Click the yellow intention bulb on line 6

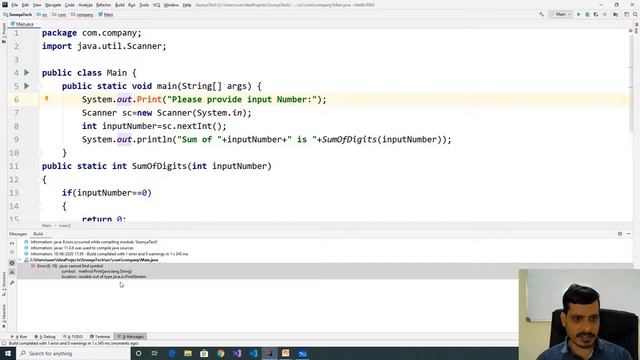47,98
